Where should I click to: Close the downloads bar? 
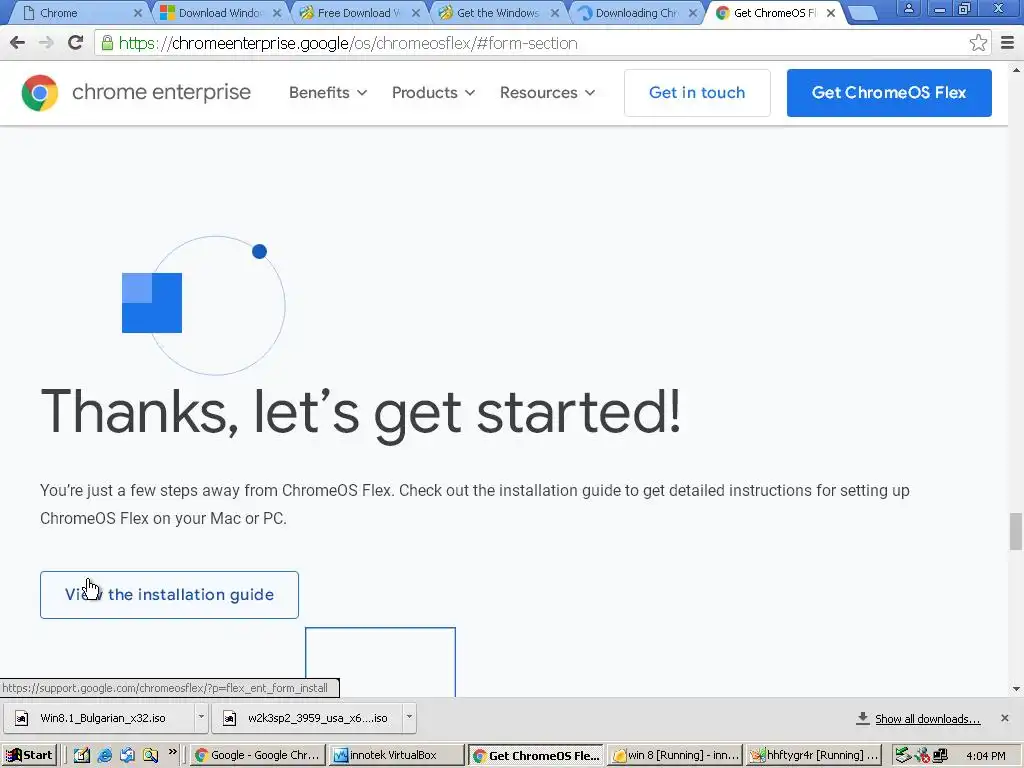(1004, 718)
